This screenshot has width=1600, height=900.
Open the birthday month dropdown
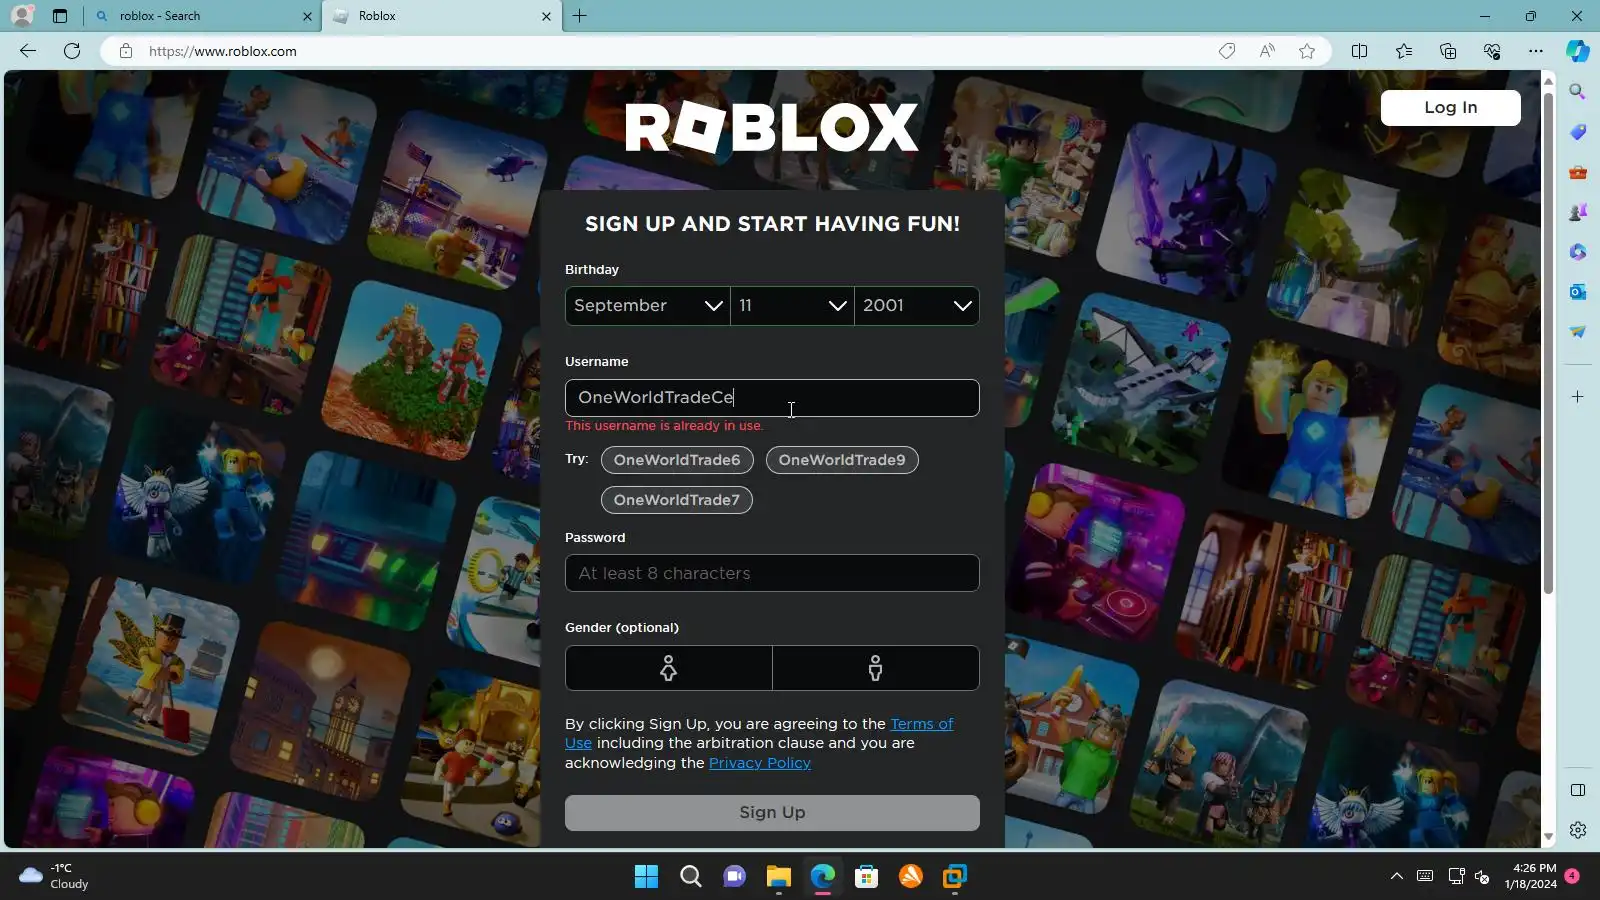648,306
